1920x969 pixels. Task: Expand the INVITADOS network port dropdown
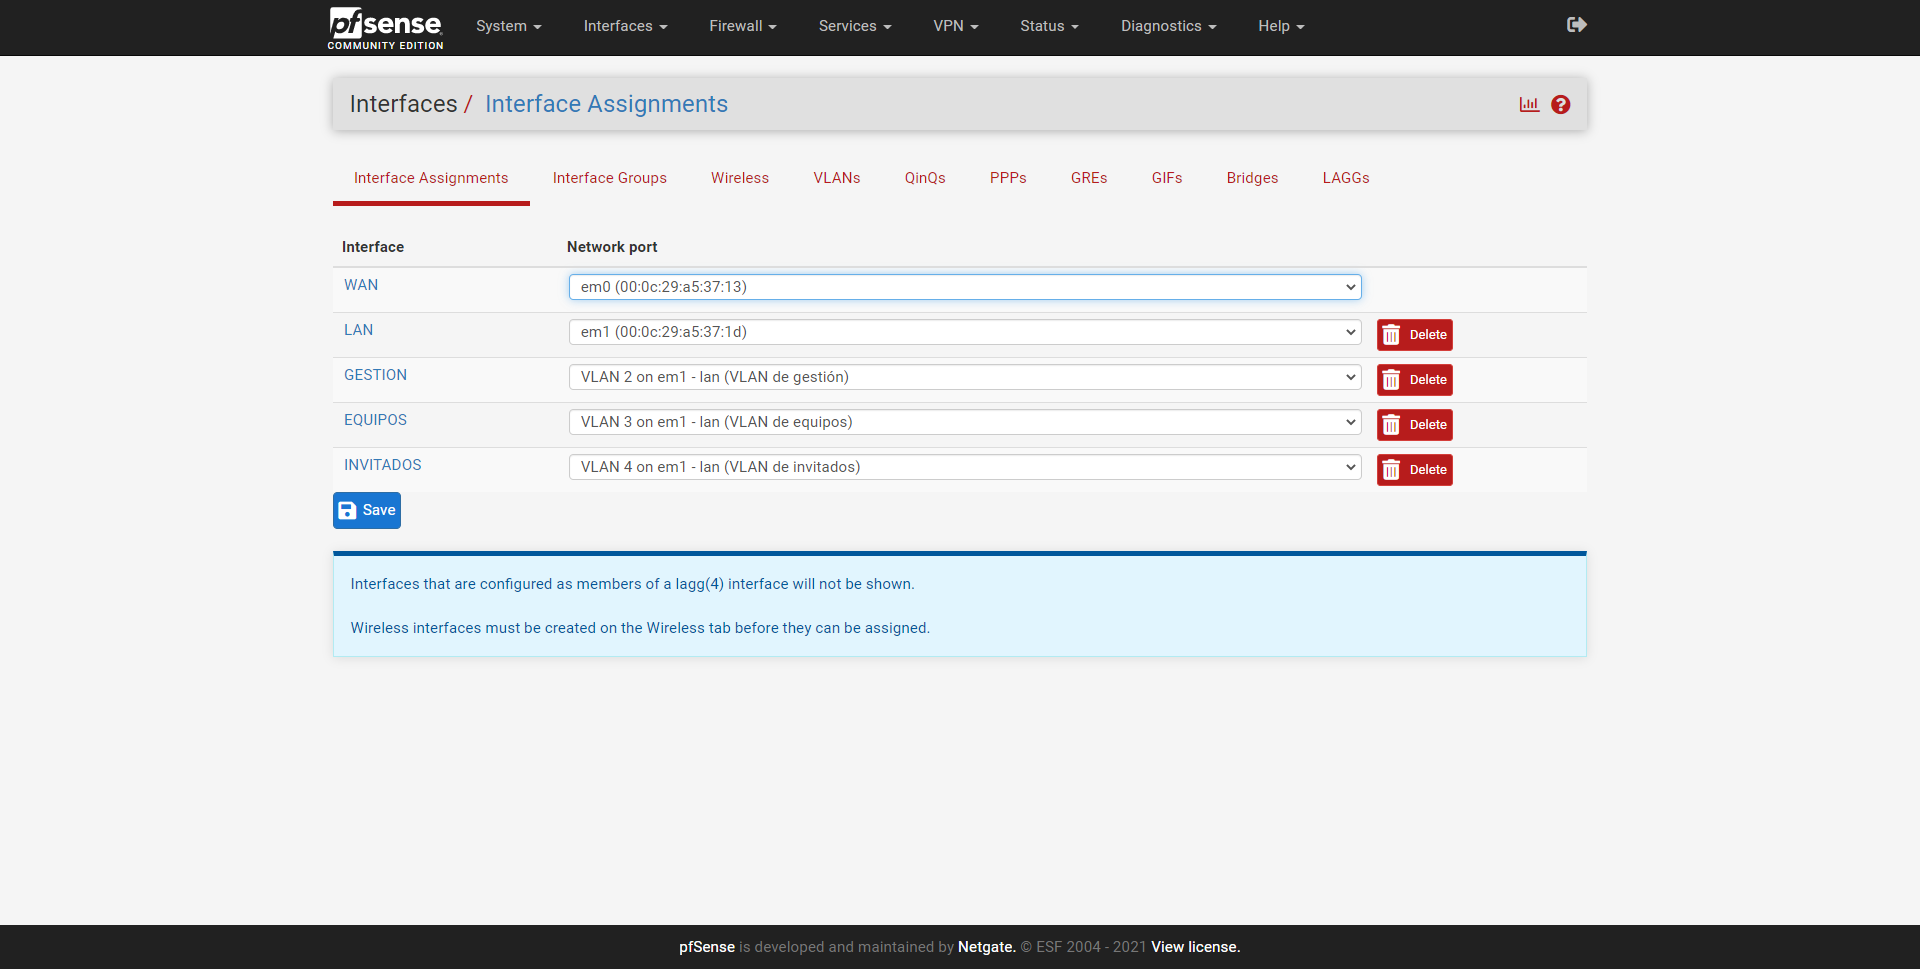pos(965,467)
